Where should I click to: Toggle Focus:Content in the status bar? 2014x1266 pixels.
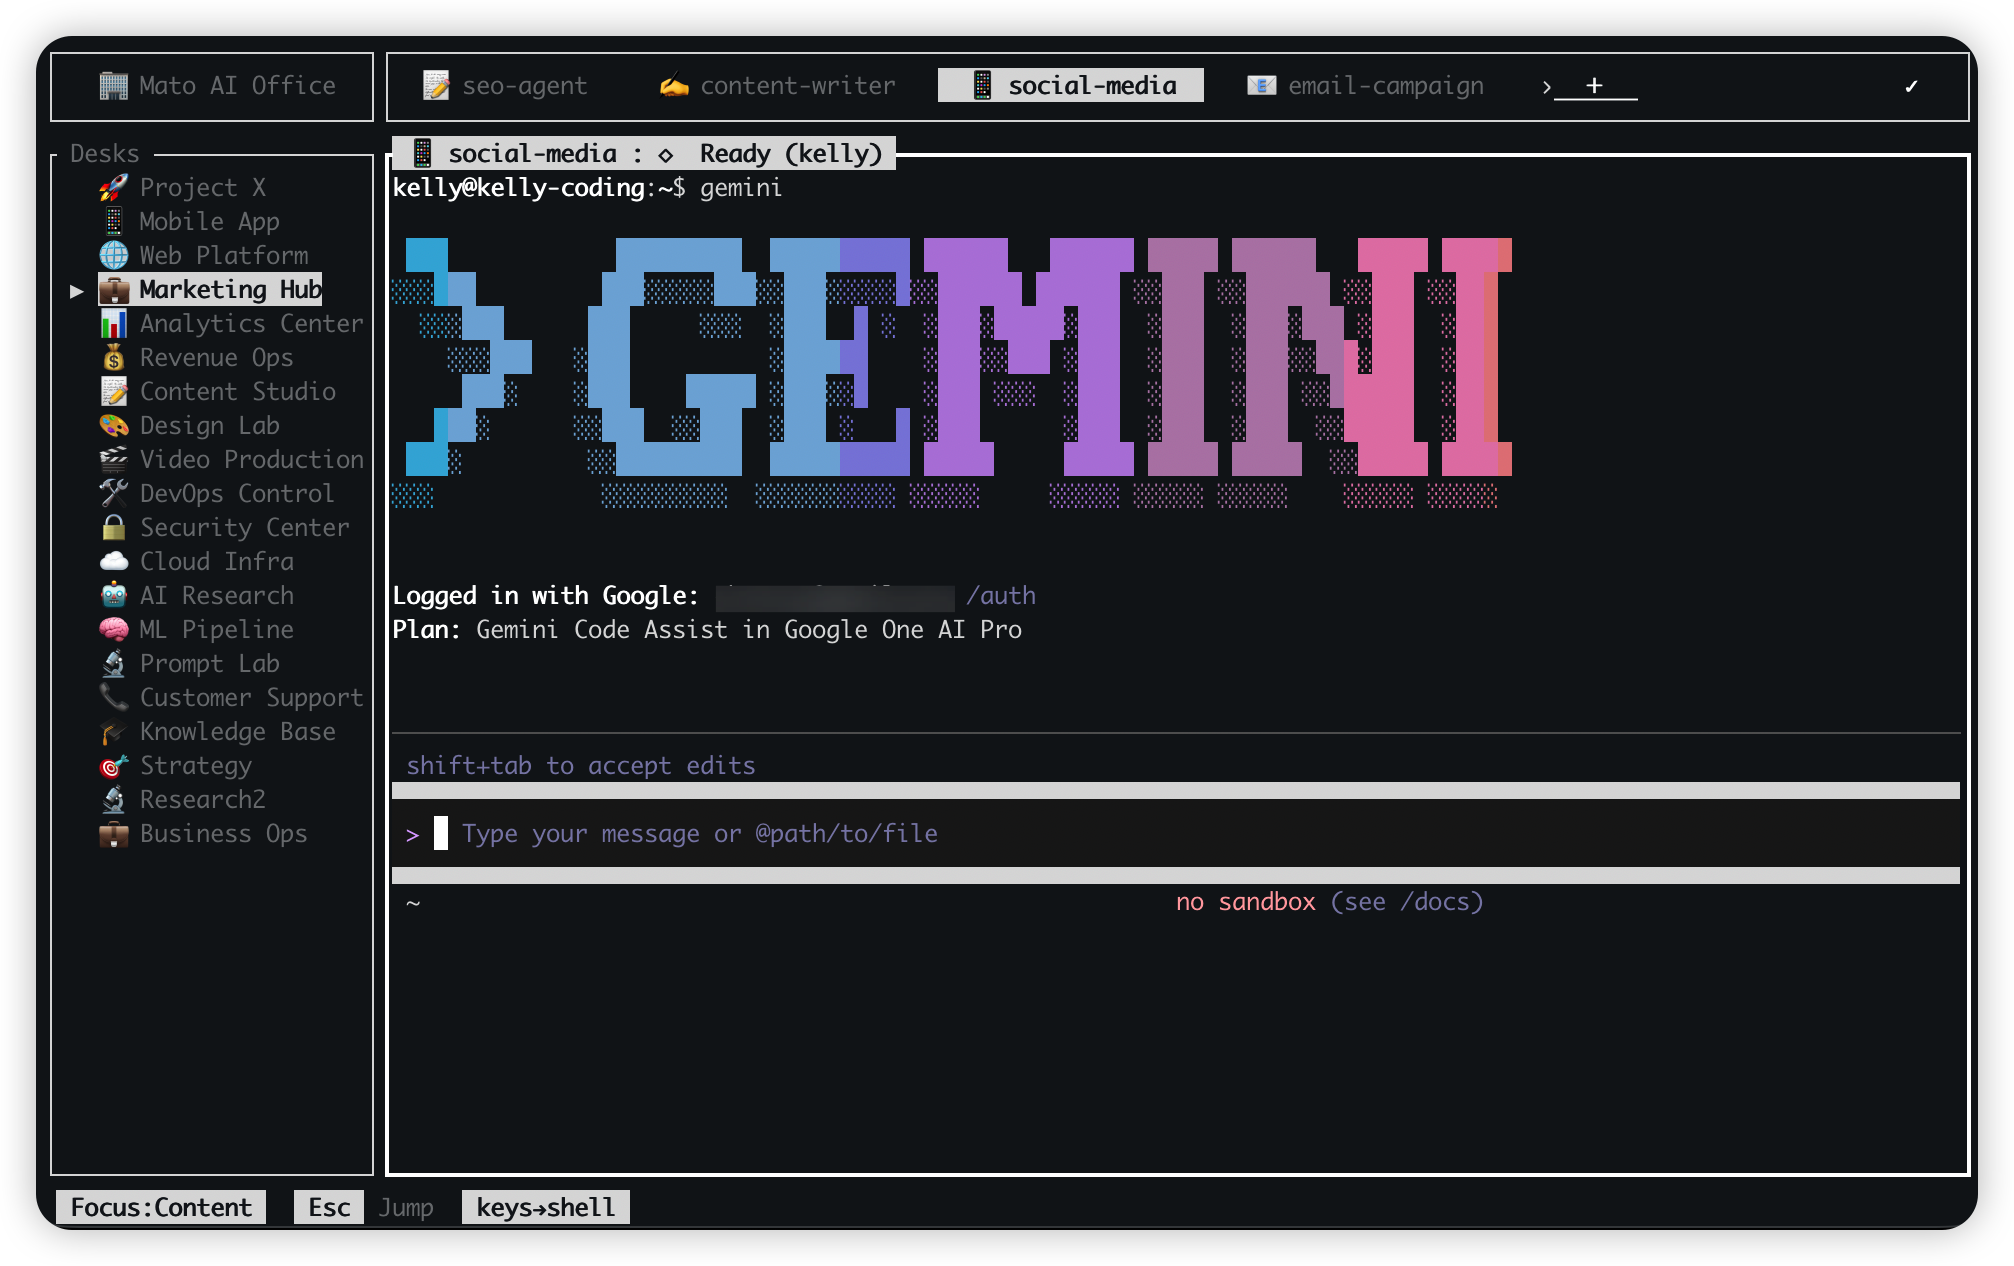pyautogui.click(x=160, y=1207)
